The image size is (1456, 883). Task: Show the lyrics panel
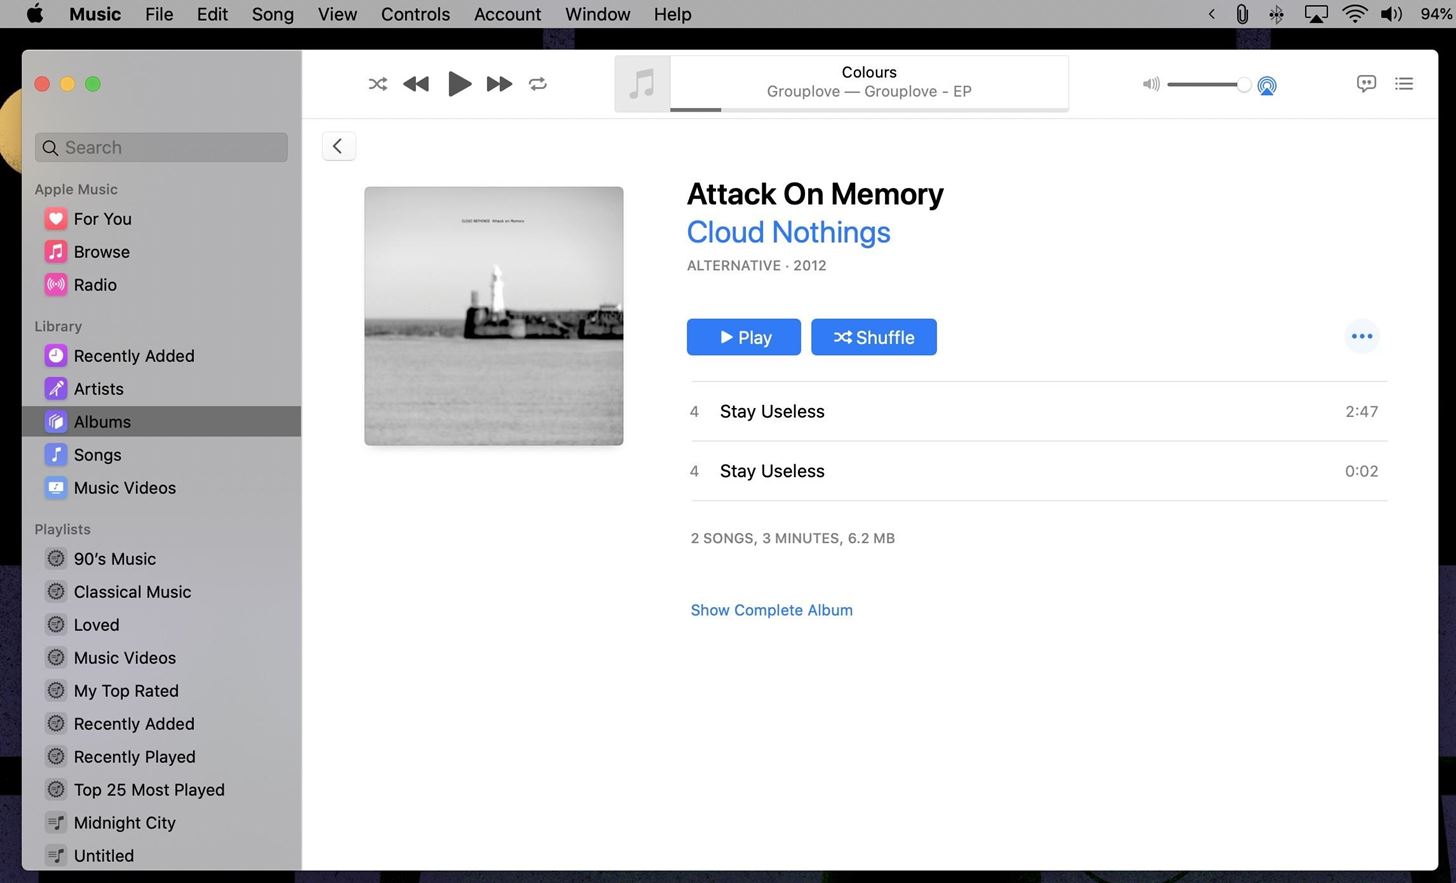(x=1366, y=84)
